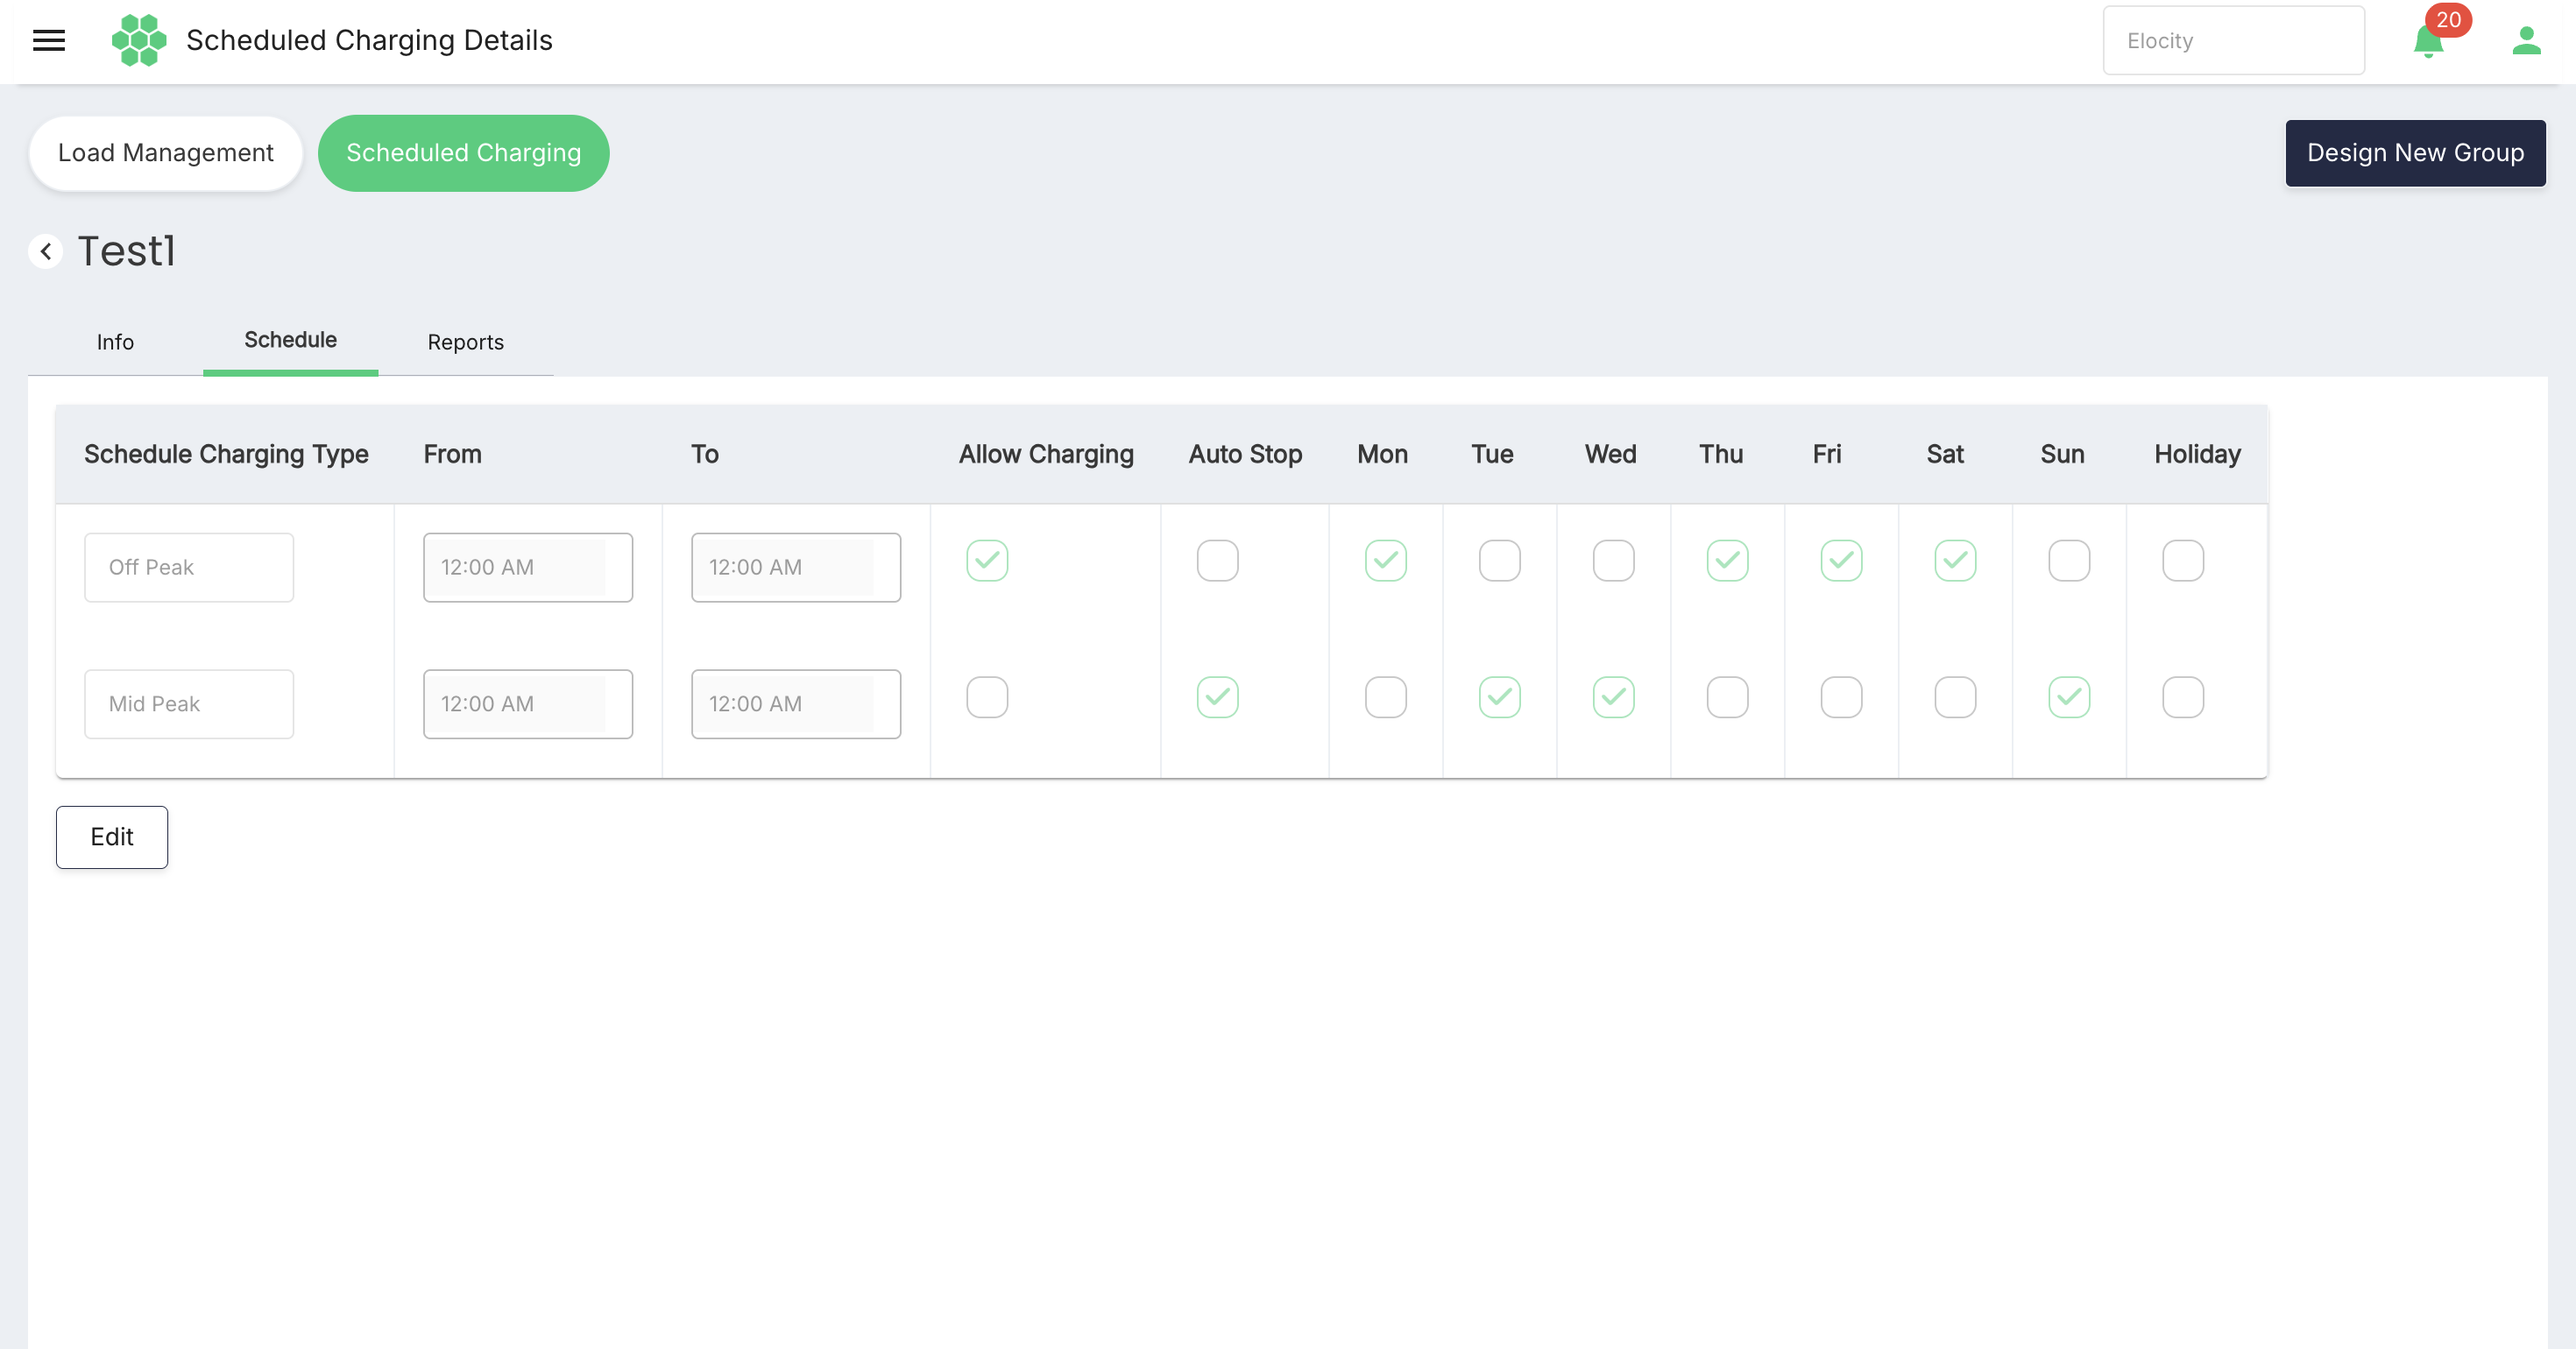
Task: Check Holiday for Off Peak
Action: pyautogui.click(x=2183, y=561)
